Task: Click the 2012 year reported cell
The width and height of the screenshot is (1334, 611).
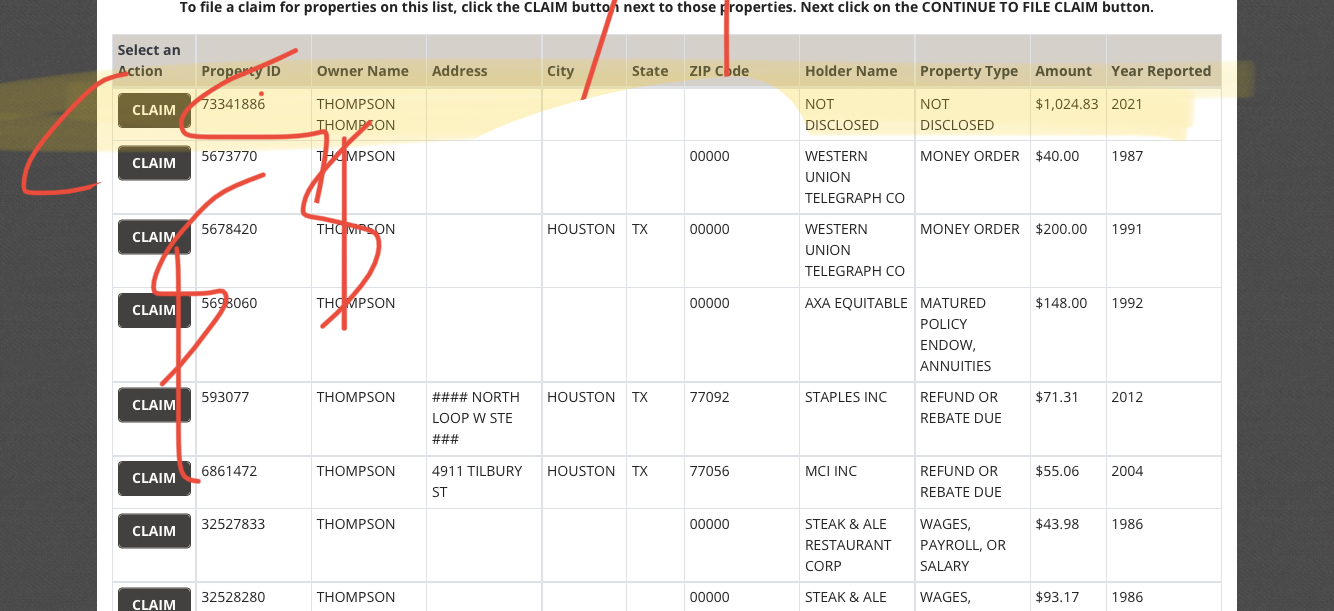Action: point(1127,397)
